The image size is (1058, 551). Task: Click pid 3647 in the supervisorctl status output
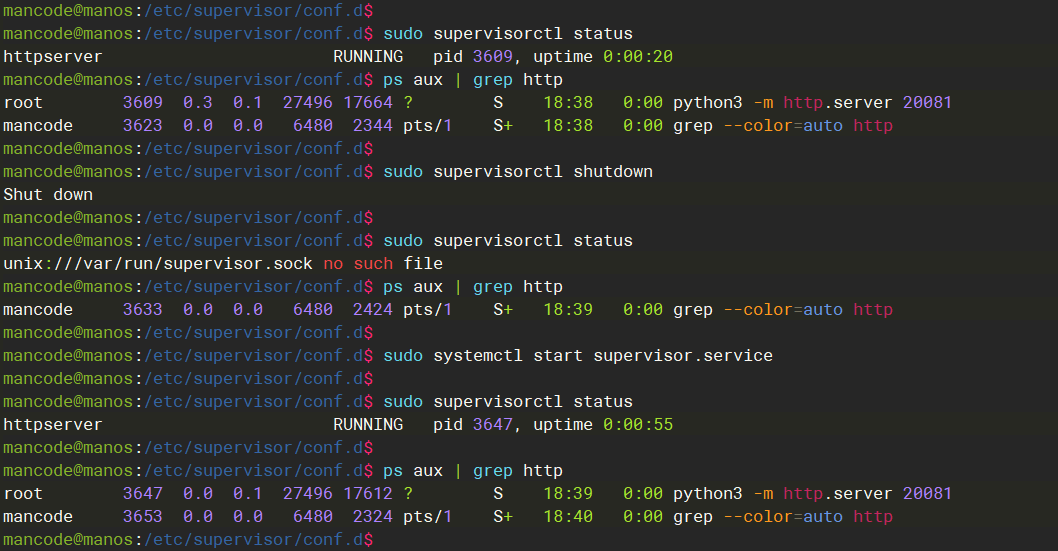click(493, 425)
